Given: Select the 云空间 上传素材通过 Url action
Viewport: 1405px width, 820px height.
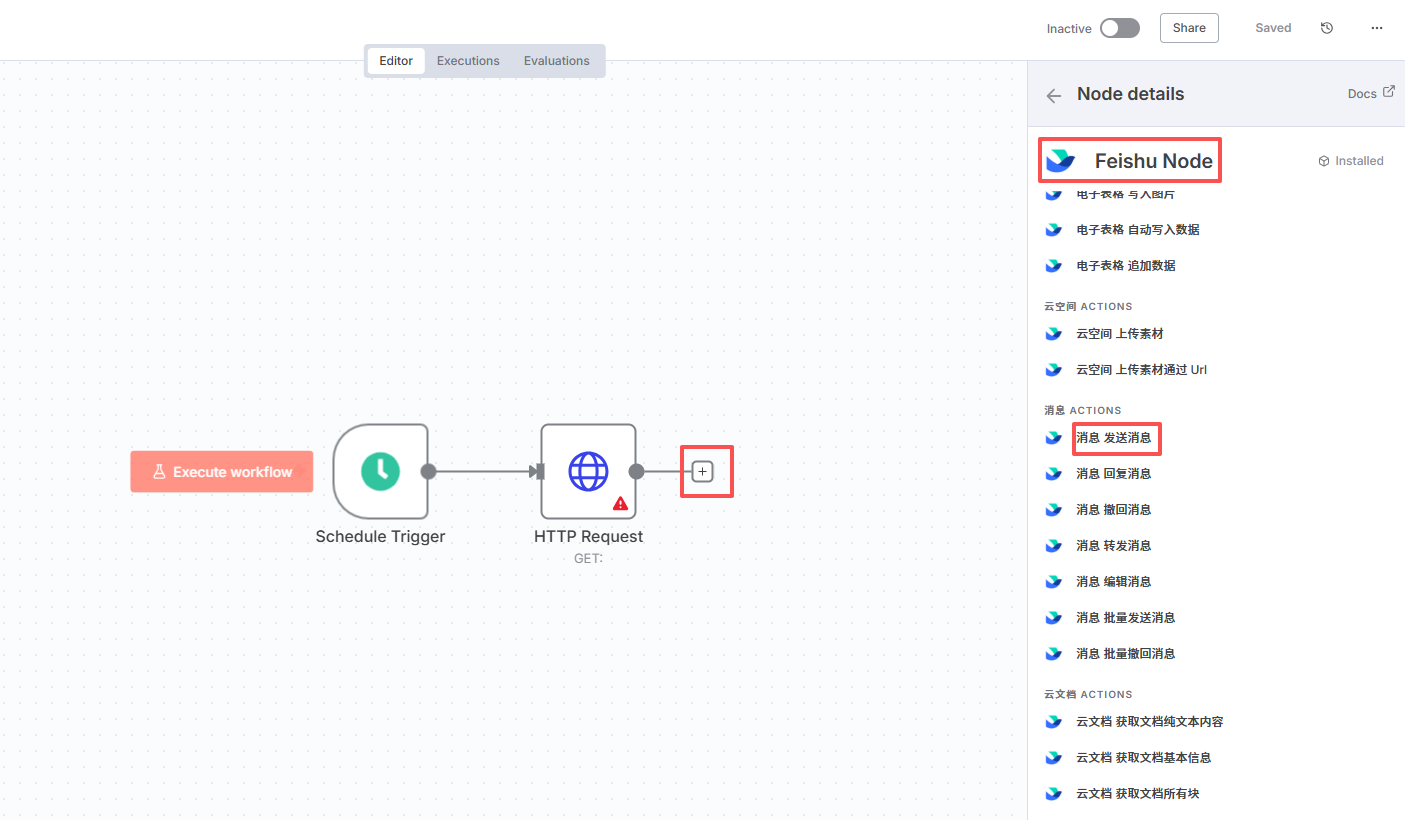Looking at the screenshot, I should [x=1141, y=370].
